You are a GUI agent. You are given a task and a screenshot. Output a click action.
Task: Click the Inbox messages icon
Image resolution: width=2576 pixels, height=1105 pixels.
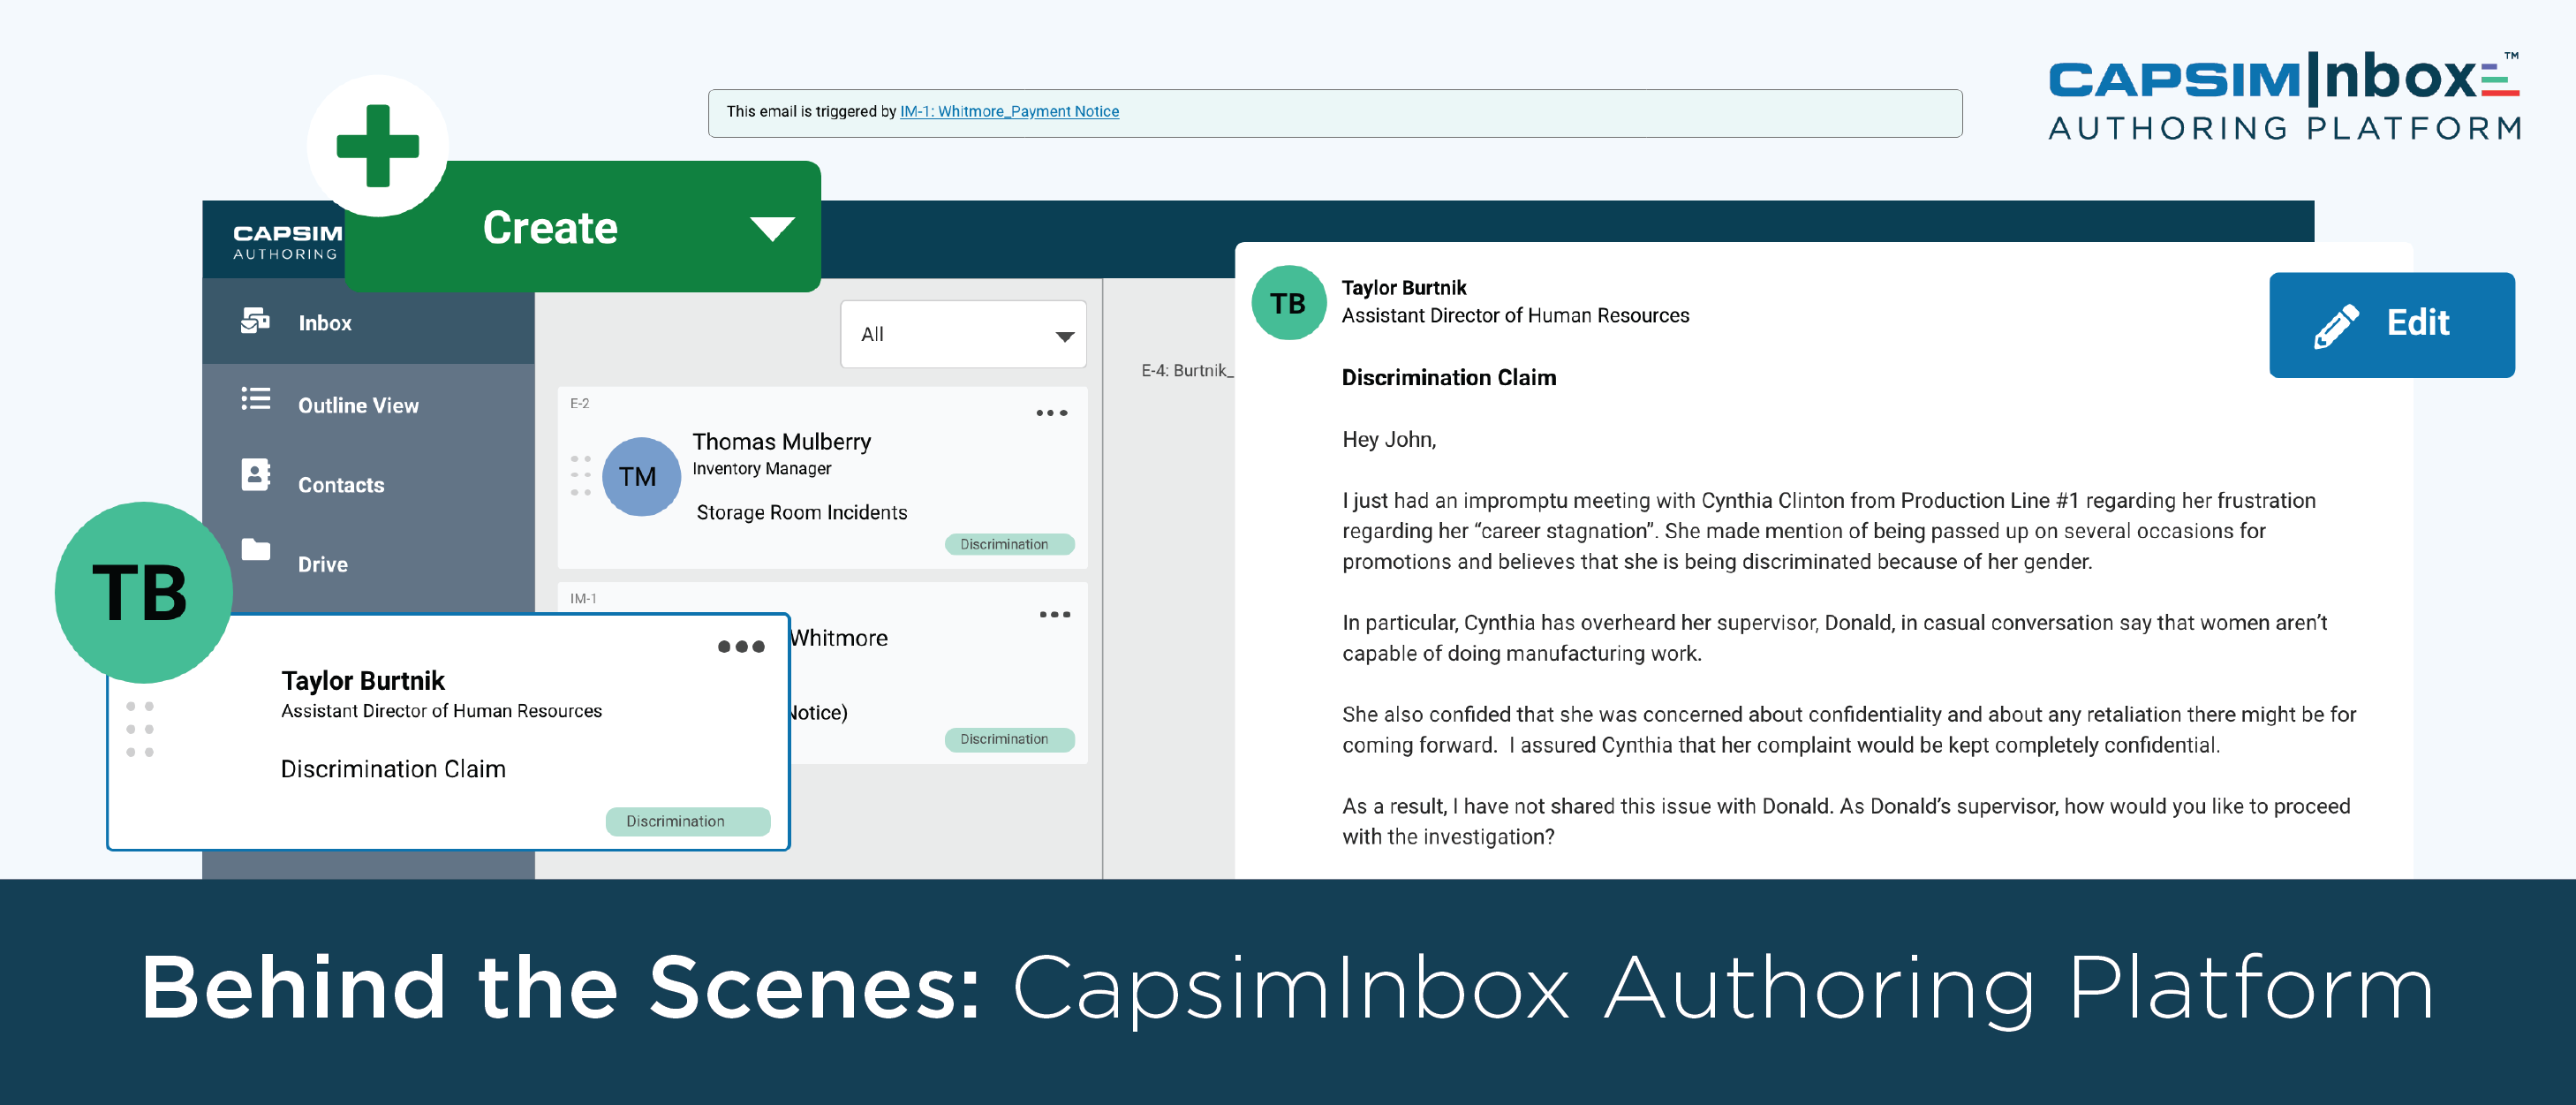[x=255, y=321]
